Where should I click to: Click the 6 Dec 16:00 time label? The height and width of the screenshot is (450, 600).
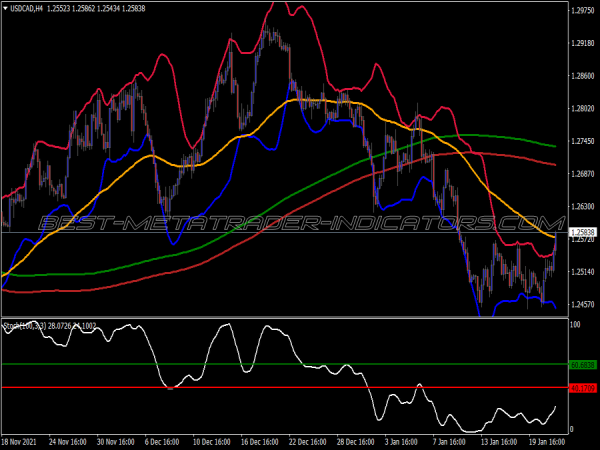[162, 442]
